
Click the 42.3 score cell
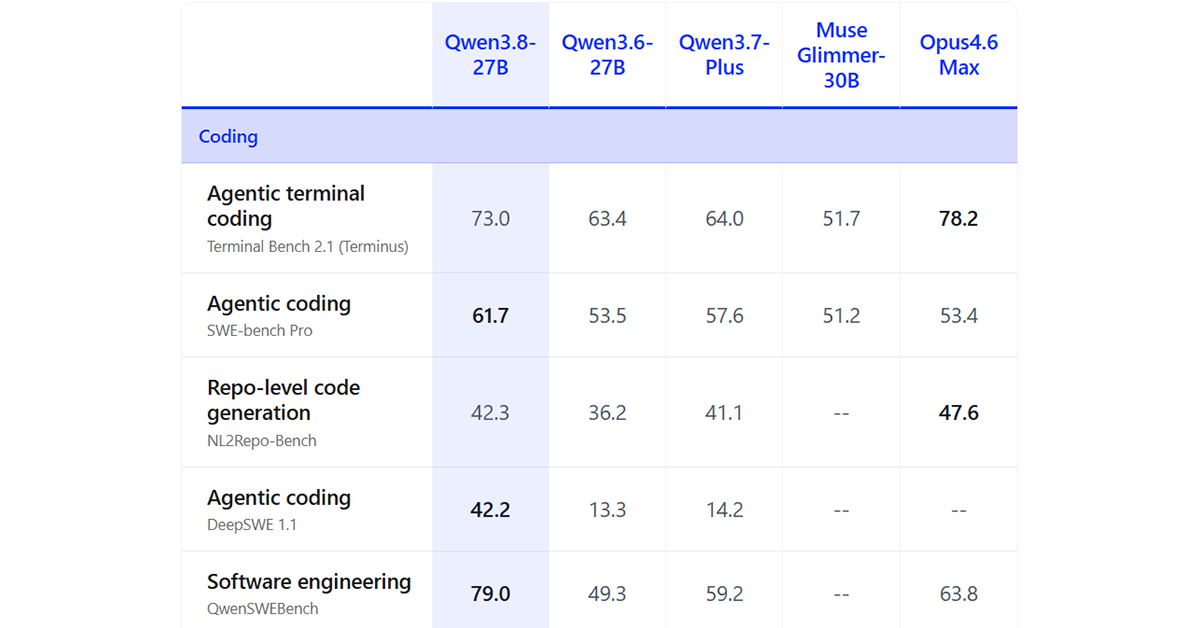point(490,412)
